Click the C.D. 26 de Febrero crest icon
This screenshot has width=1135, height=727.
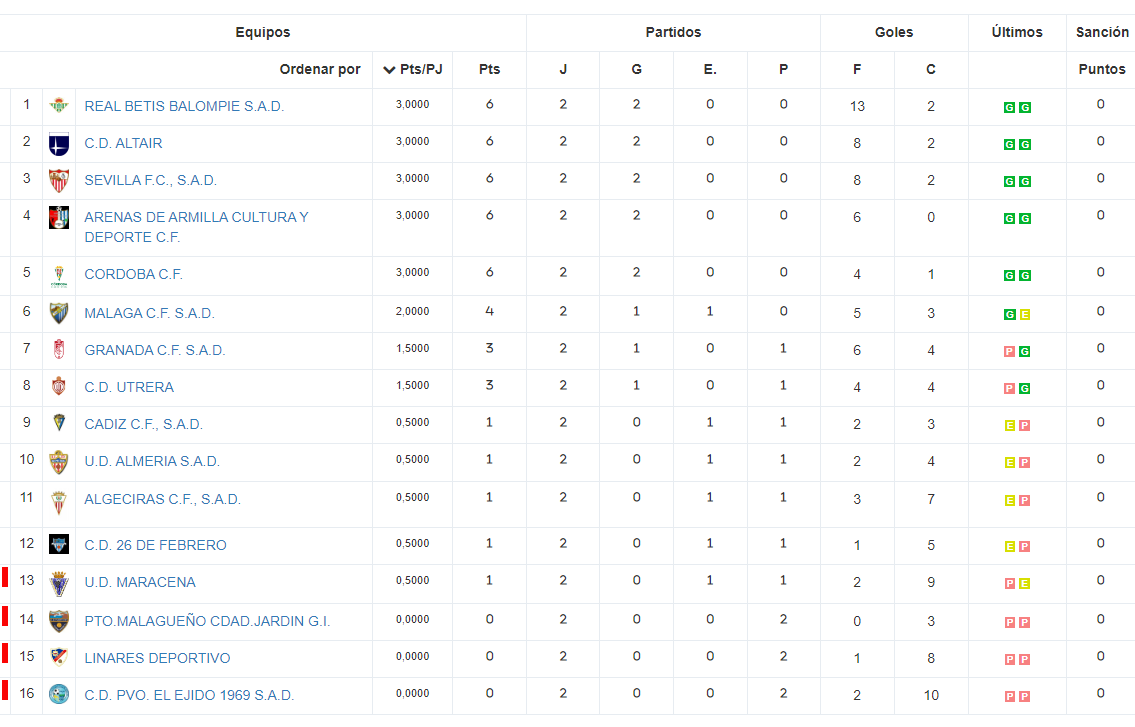[x=59, y=544]
